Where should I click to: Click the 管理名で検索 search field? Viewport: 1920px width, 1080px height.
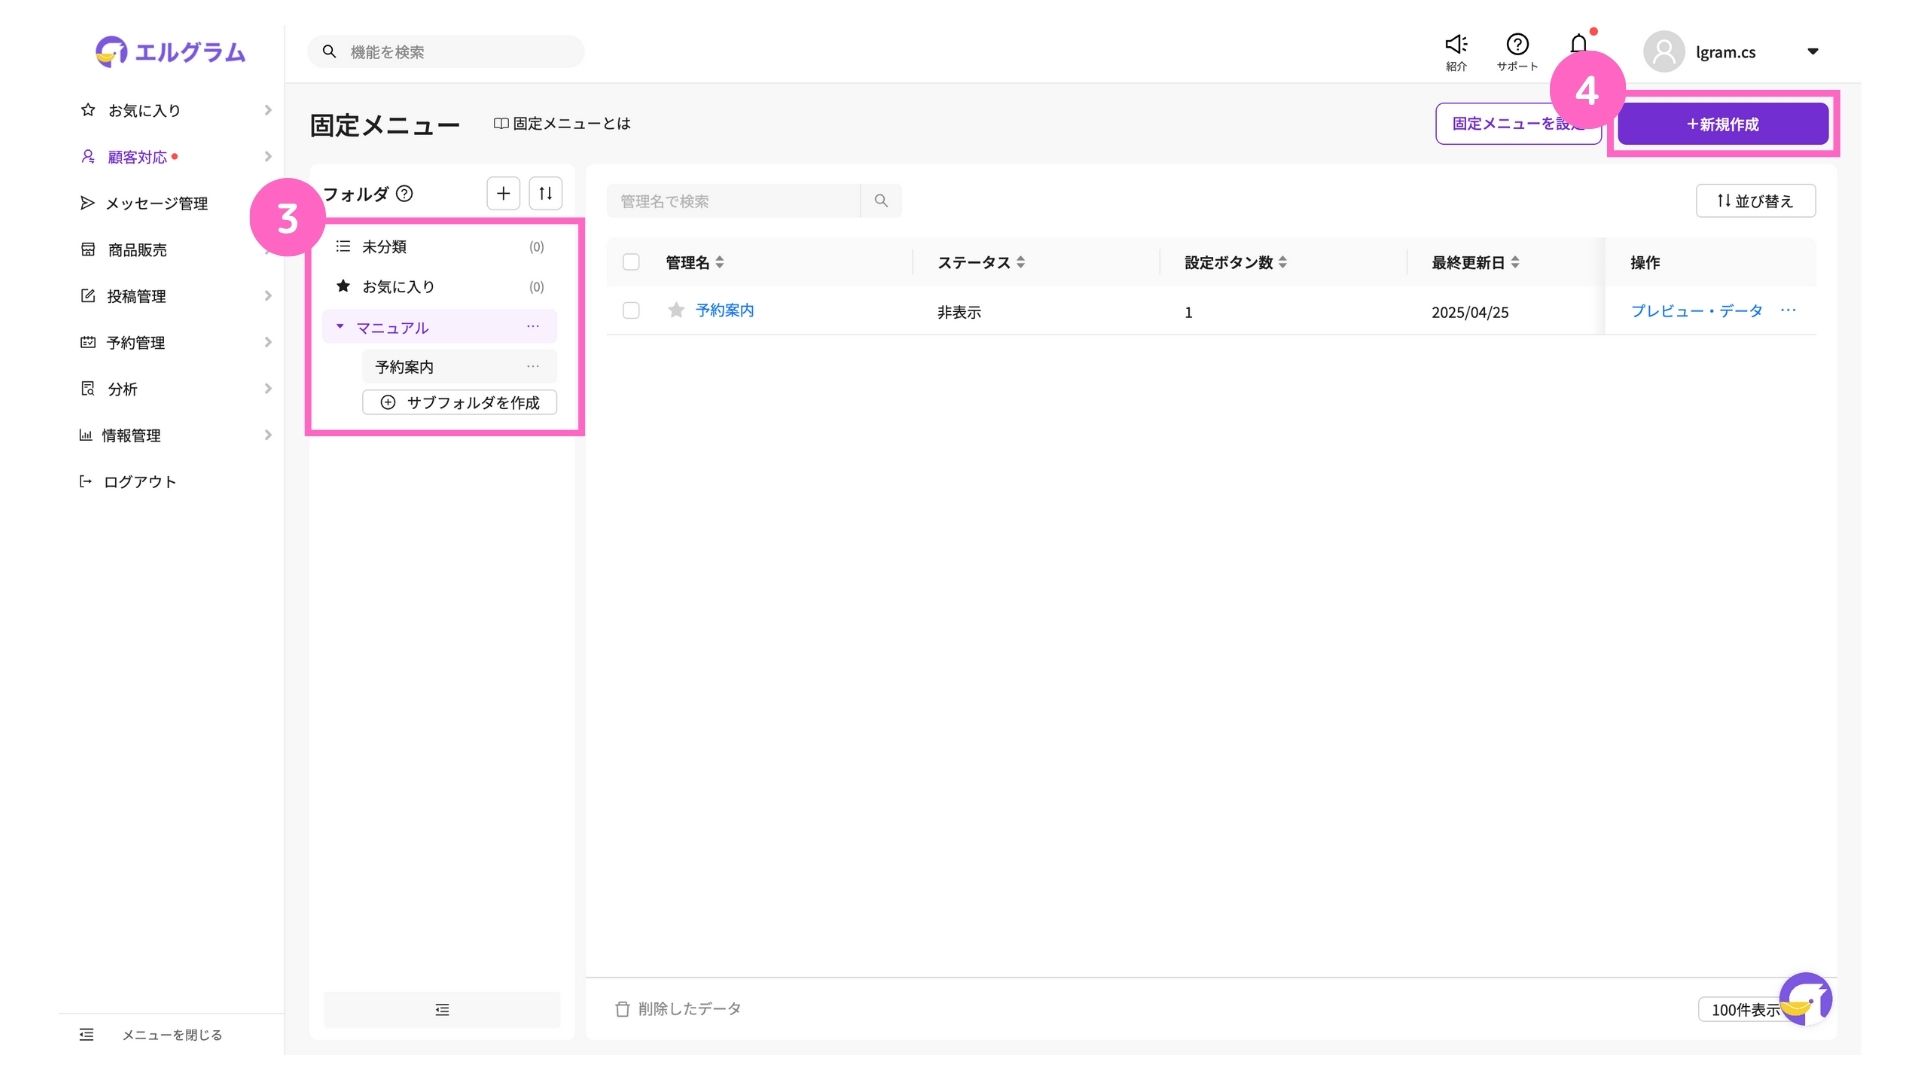(733, 201)
